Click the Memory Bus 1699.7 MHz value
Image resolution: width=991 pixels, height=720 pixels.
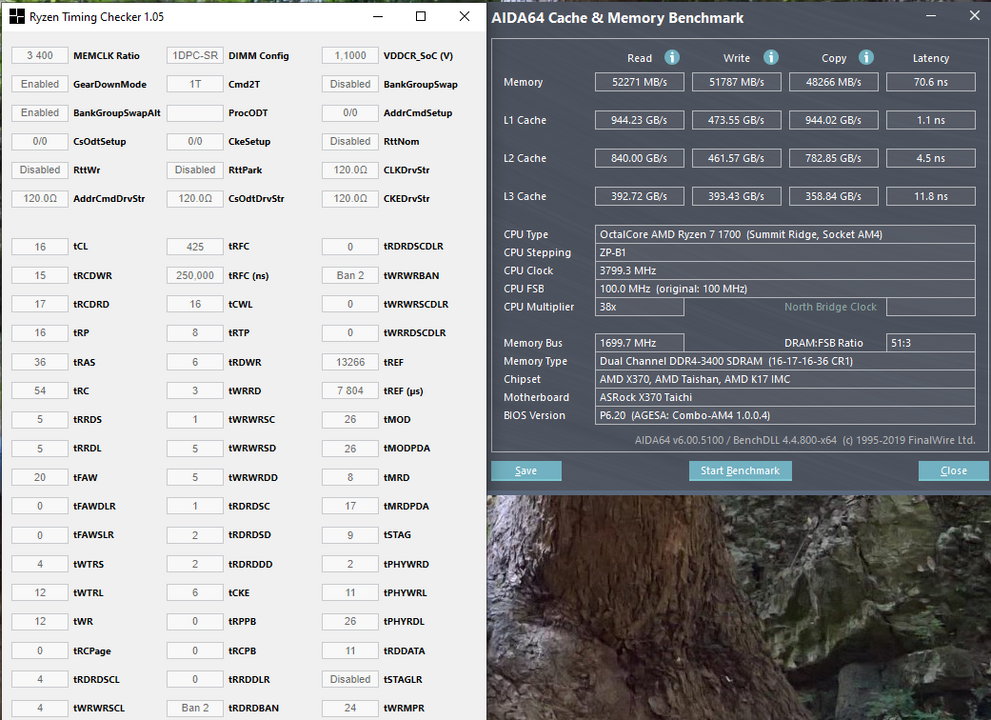pyautogui.click(x=639, y=343)
